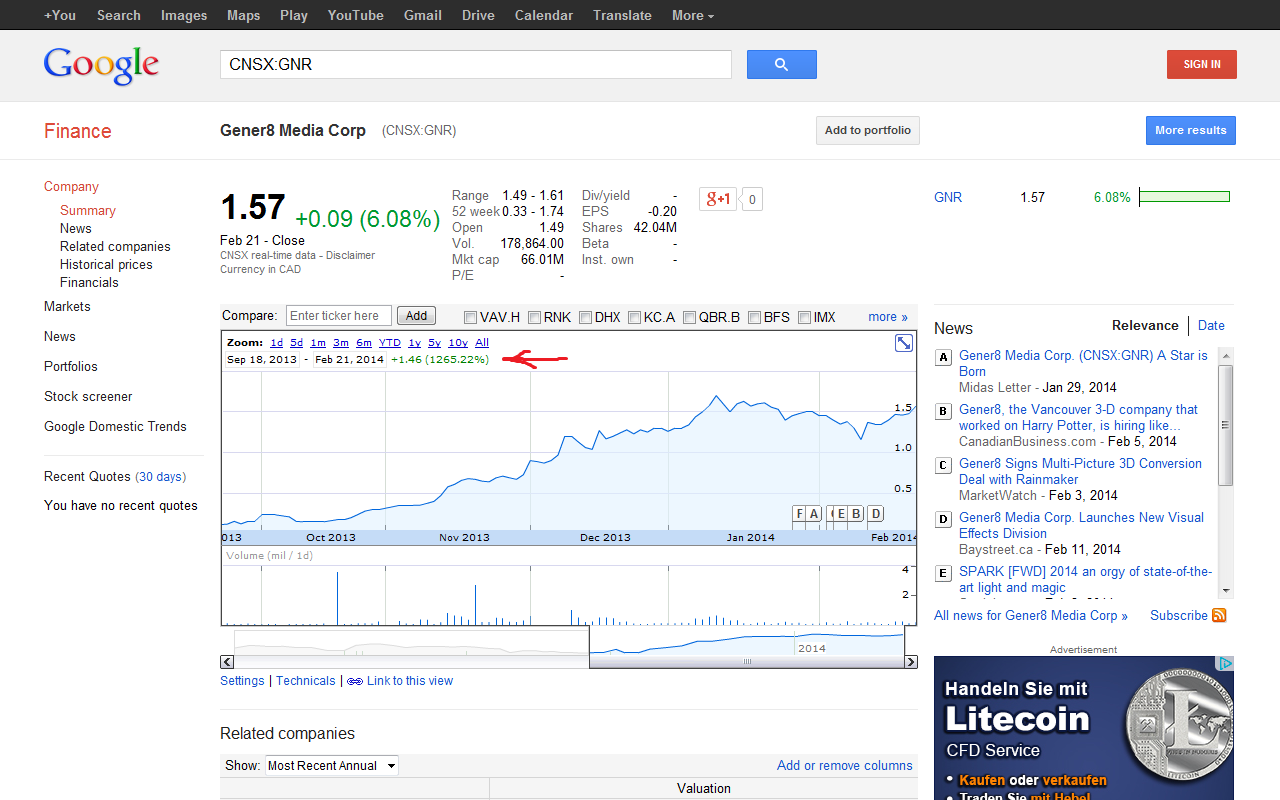Image resolution: width=1280 pixels, height=800 pixels.
Task: Click AdChoices icon on advertisement
Action: 1225,663
